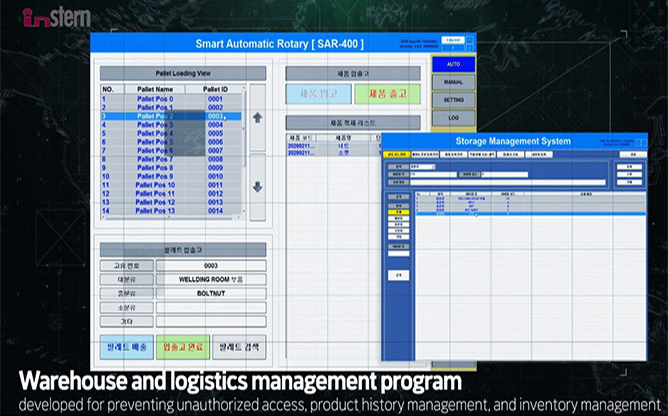Select row Pallet Pos 4
This screenshot has height=416, width=668.
coord(171,133)
